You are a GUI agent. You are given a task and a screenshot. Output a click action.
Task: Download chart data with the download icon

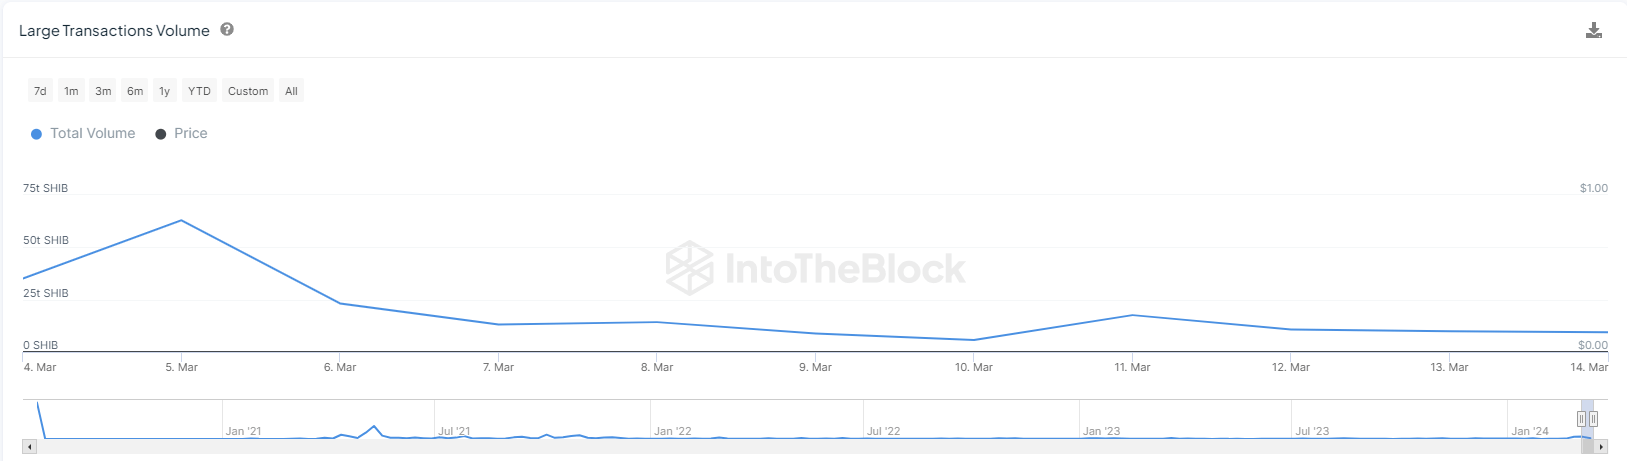point(1594,31)
